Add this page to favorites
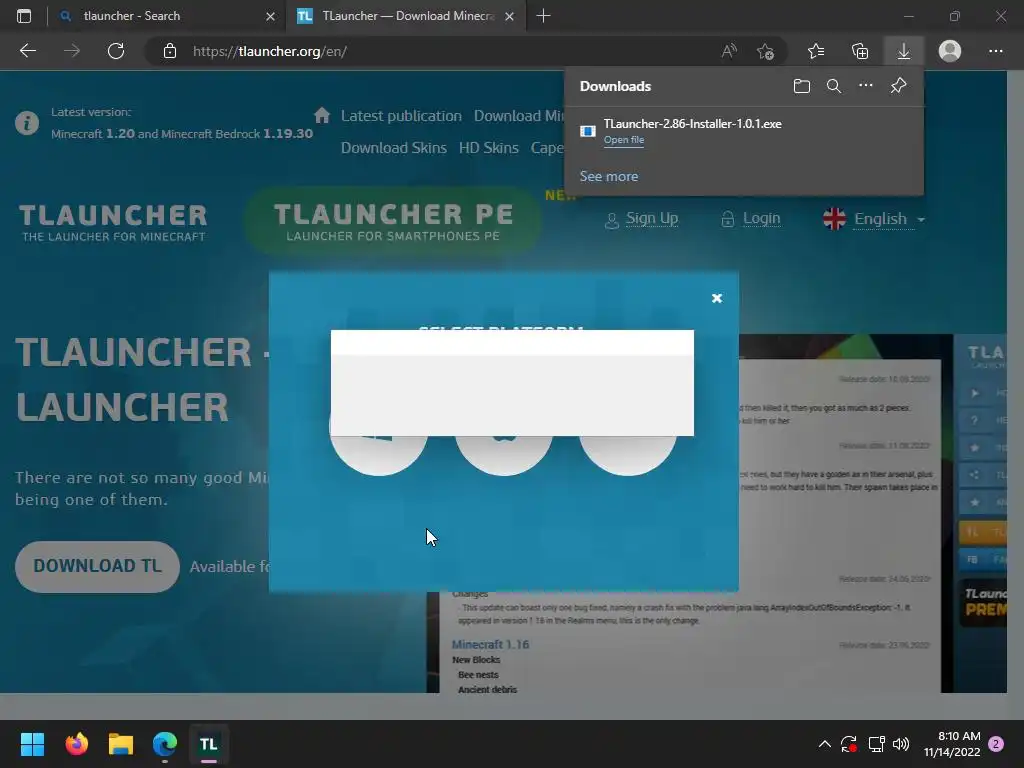This screenshot has height=768, width=1024. (765, 51)
